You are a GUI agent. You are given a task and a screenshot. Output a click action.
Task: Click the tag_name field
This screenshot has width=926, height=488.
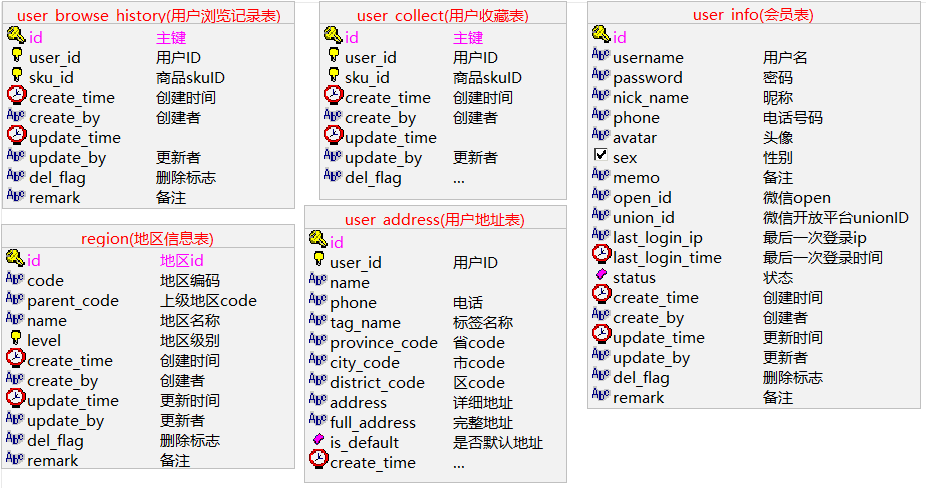coord(365,323)
